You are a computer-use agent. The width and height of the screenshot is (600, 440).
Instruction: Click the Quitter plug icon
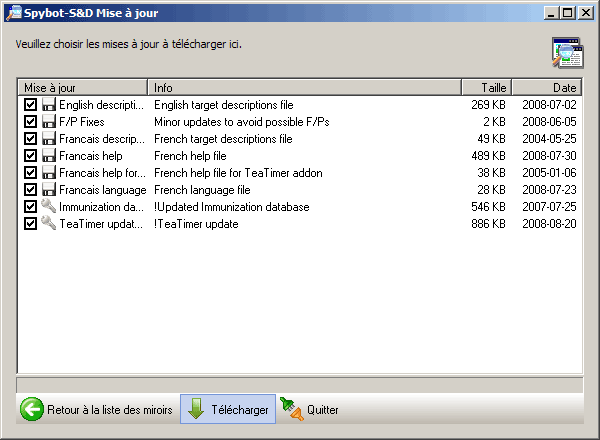291,410
